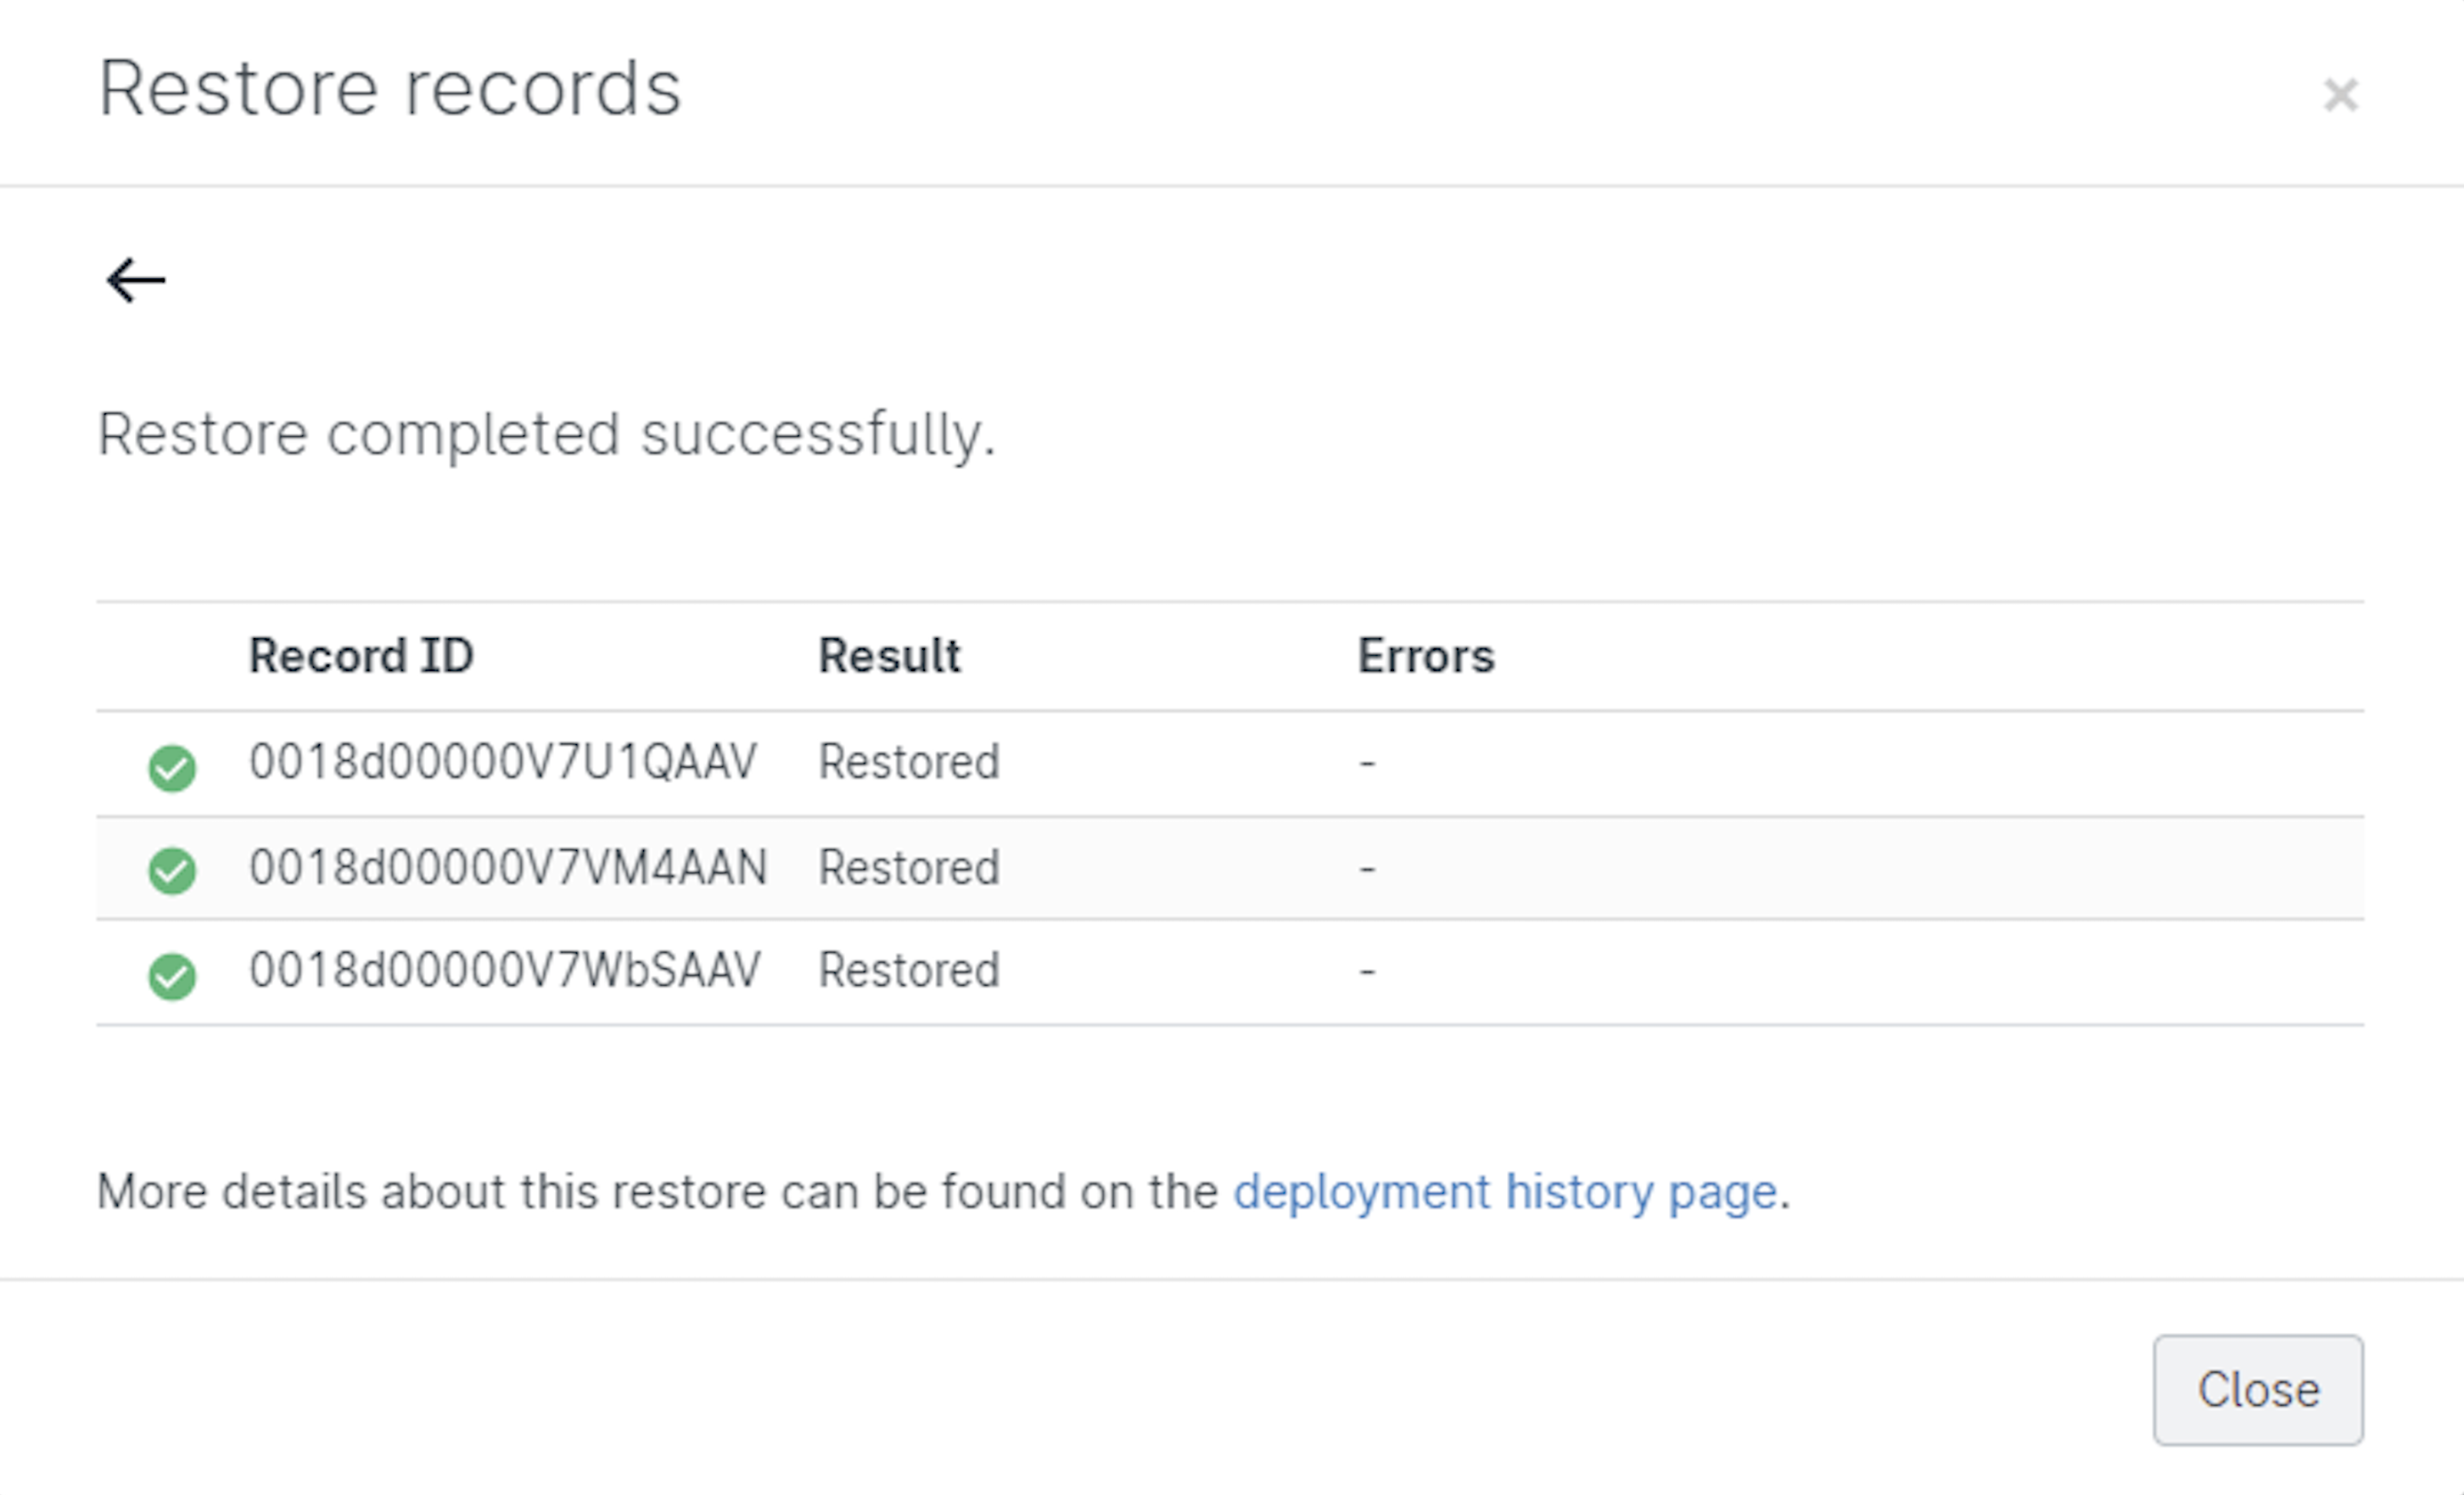
Task: Select record ID 0018d00000V7WbSAAV text
Action: tap(505, 970)
